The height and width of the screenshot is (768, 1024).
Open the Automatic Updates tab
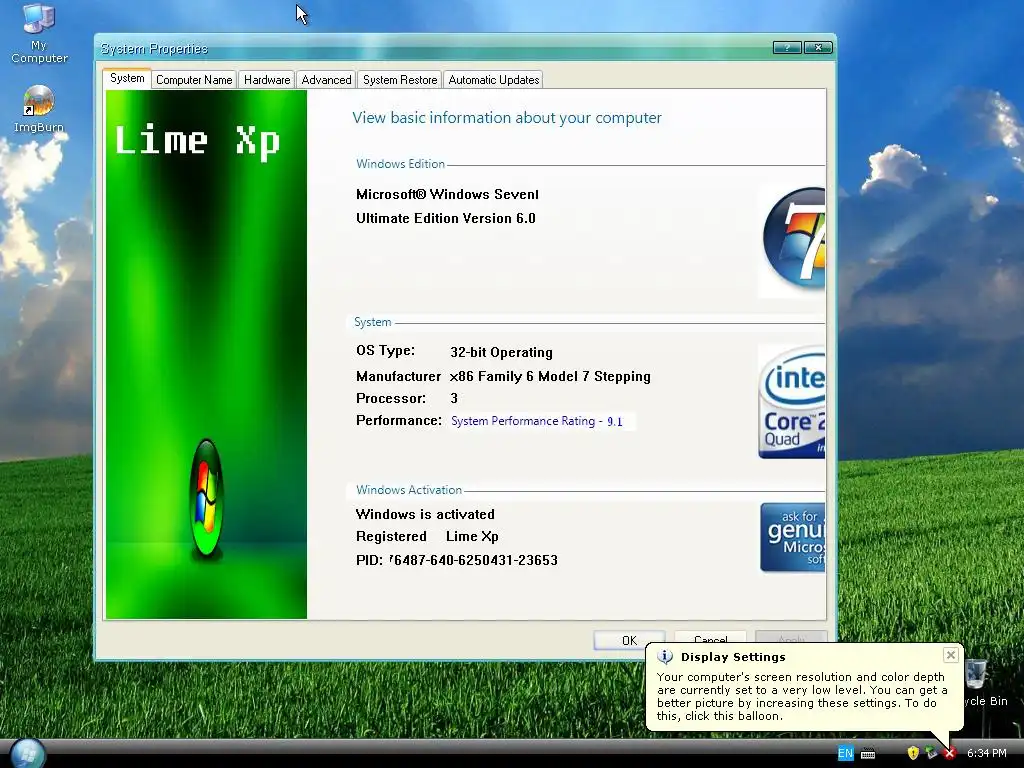click(494, 80)
